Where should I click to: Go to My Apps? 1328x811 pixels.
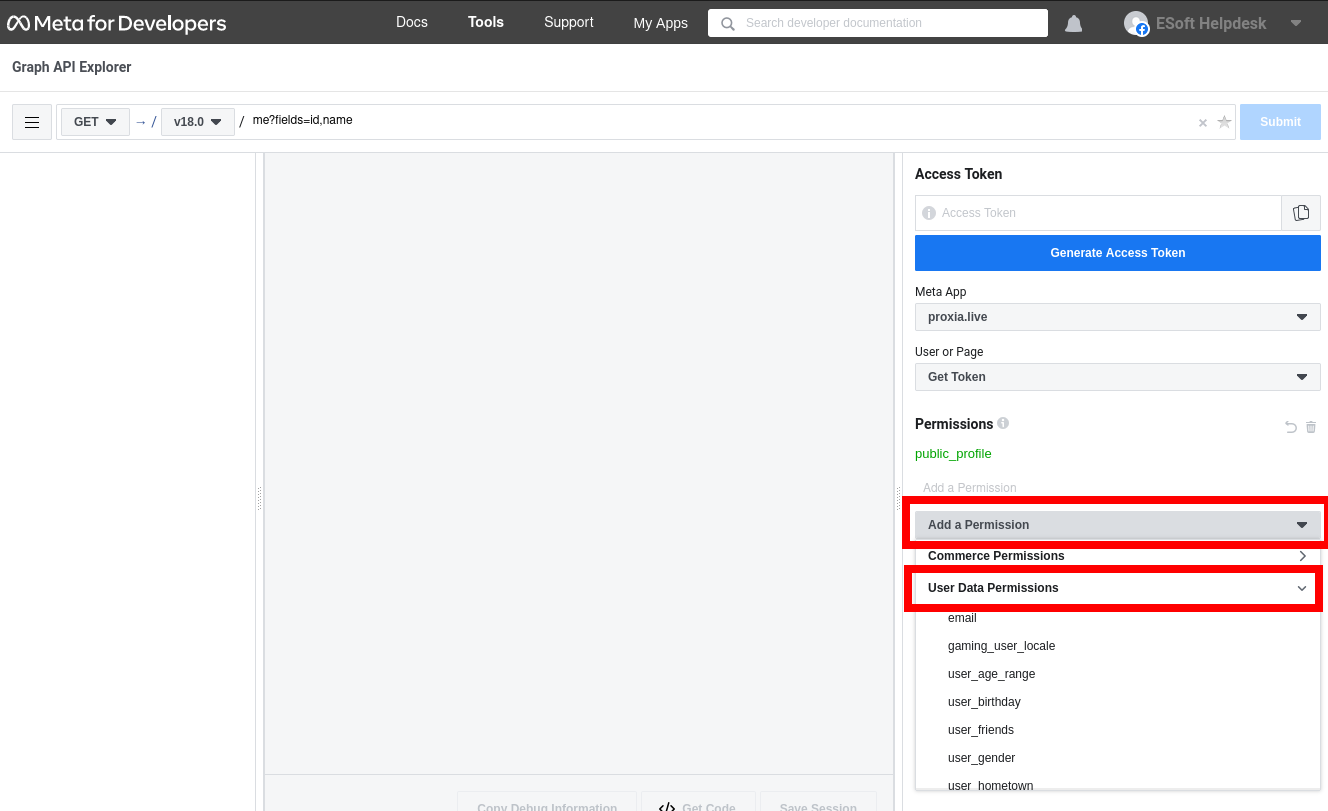[660, 23]
